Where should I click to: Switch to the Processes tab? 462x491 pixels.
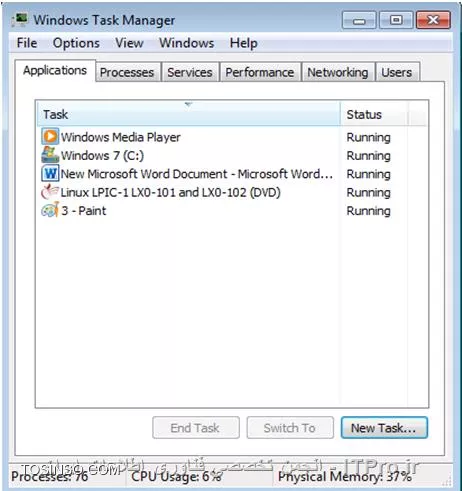127,72
